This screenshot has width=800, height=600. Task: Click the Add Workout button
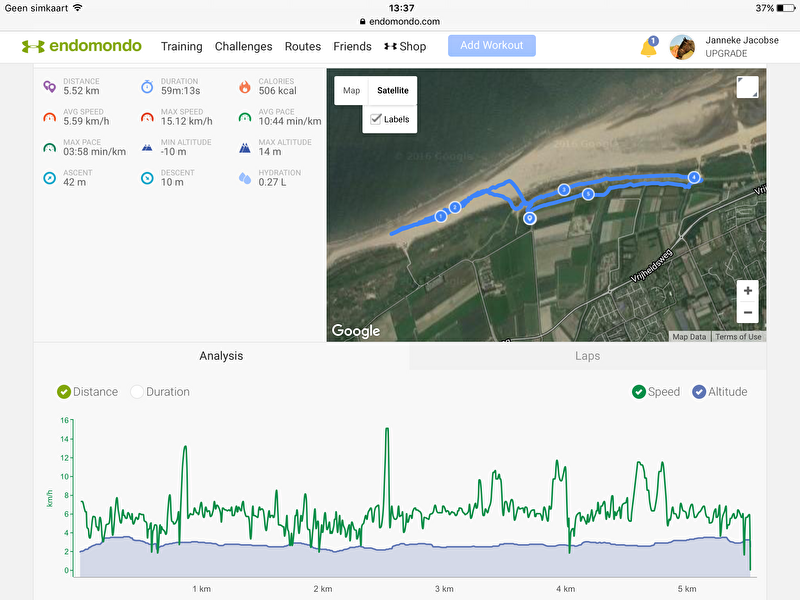(491, 46)
